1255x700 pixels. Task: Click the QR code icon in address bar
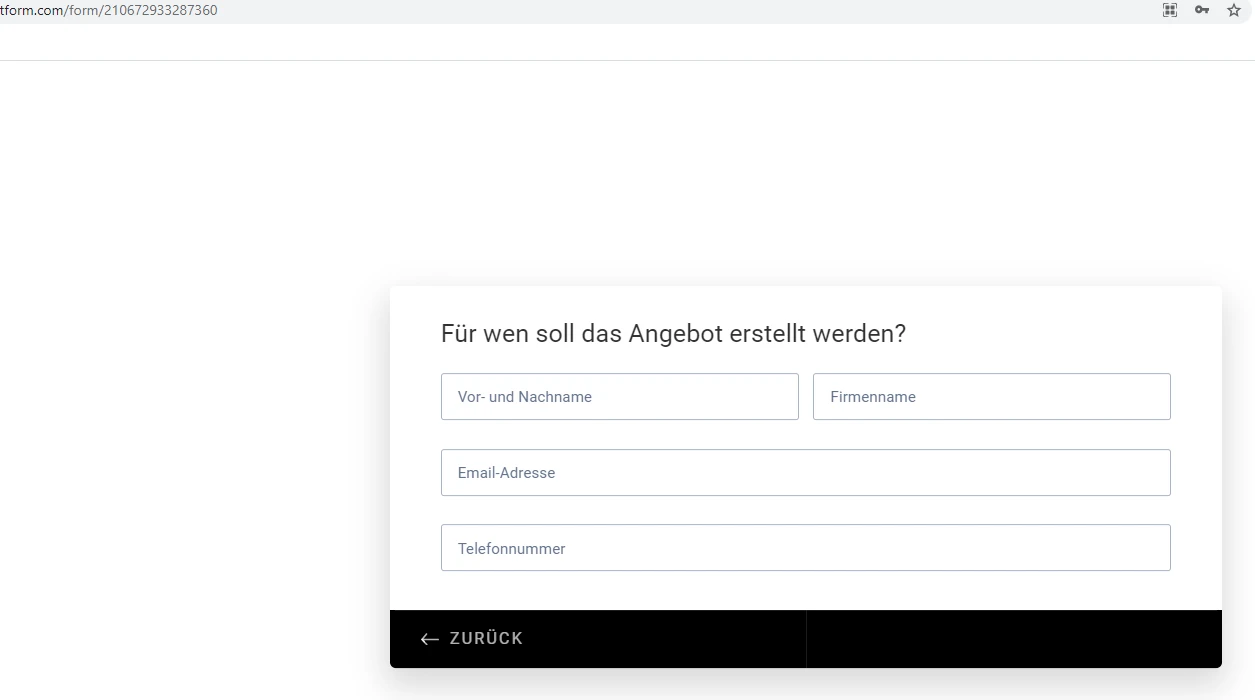click(x=1170, y=10)
